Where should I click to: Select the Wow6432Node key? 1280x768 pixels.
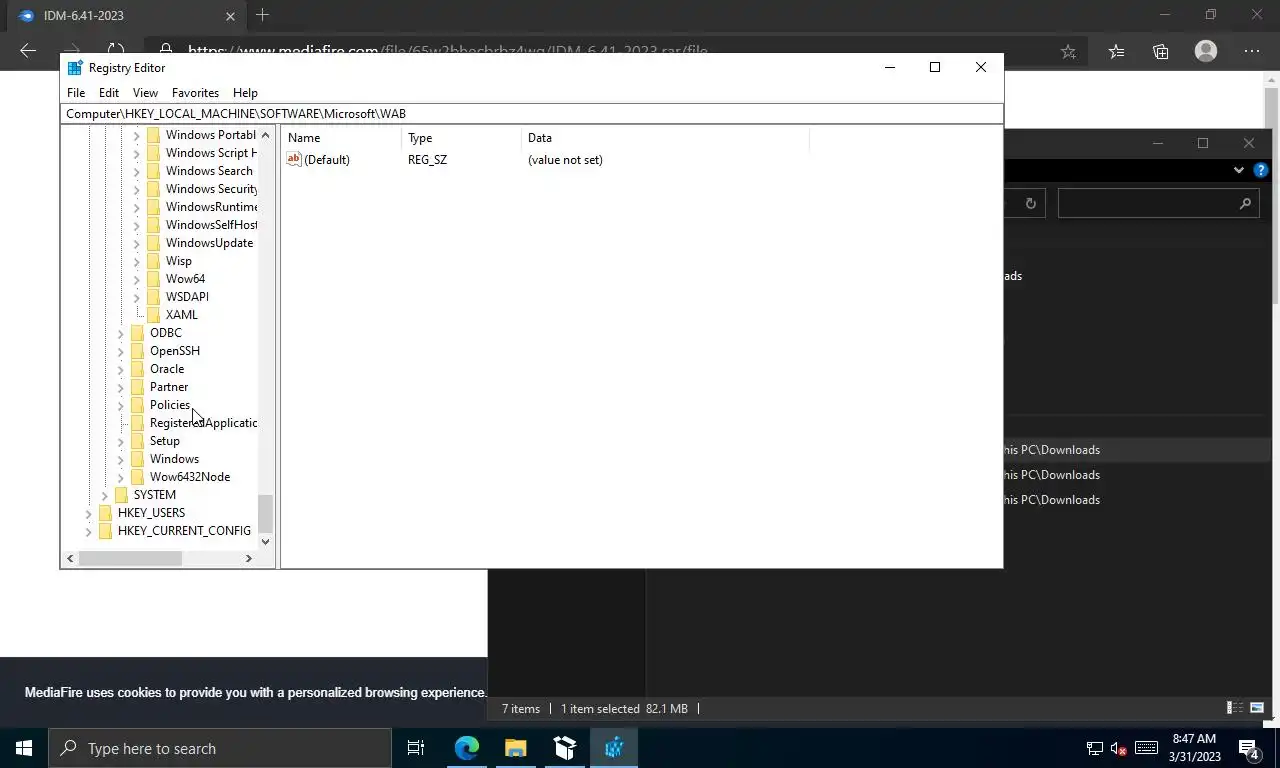pos(190,477)
